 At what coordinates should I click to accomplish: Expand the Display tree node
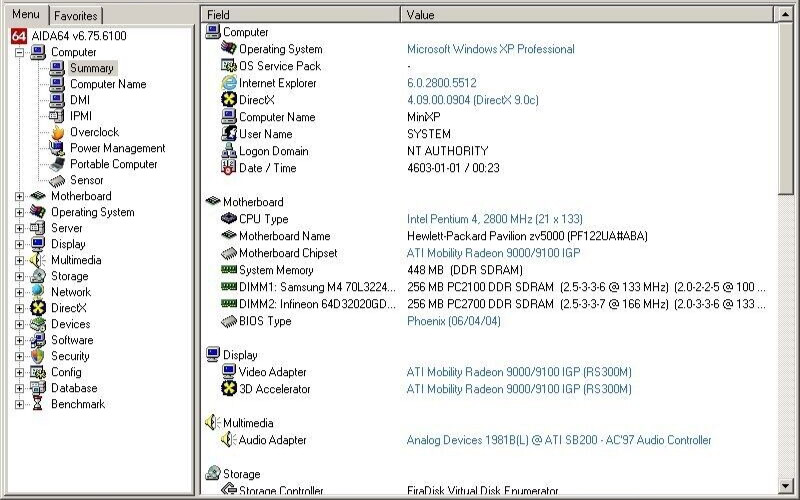19,244
